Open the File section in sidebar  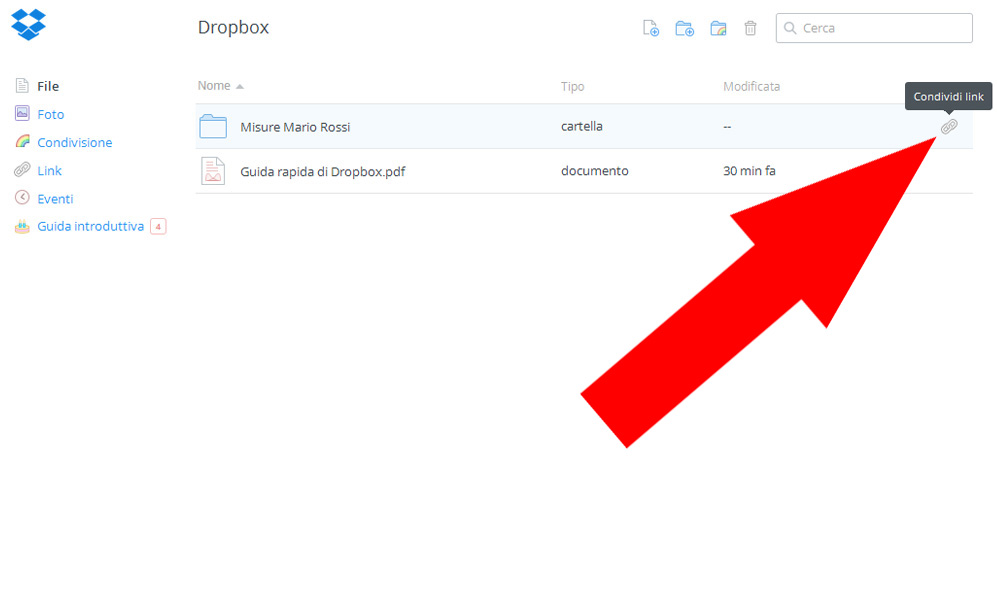click(x=48, y=86)
